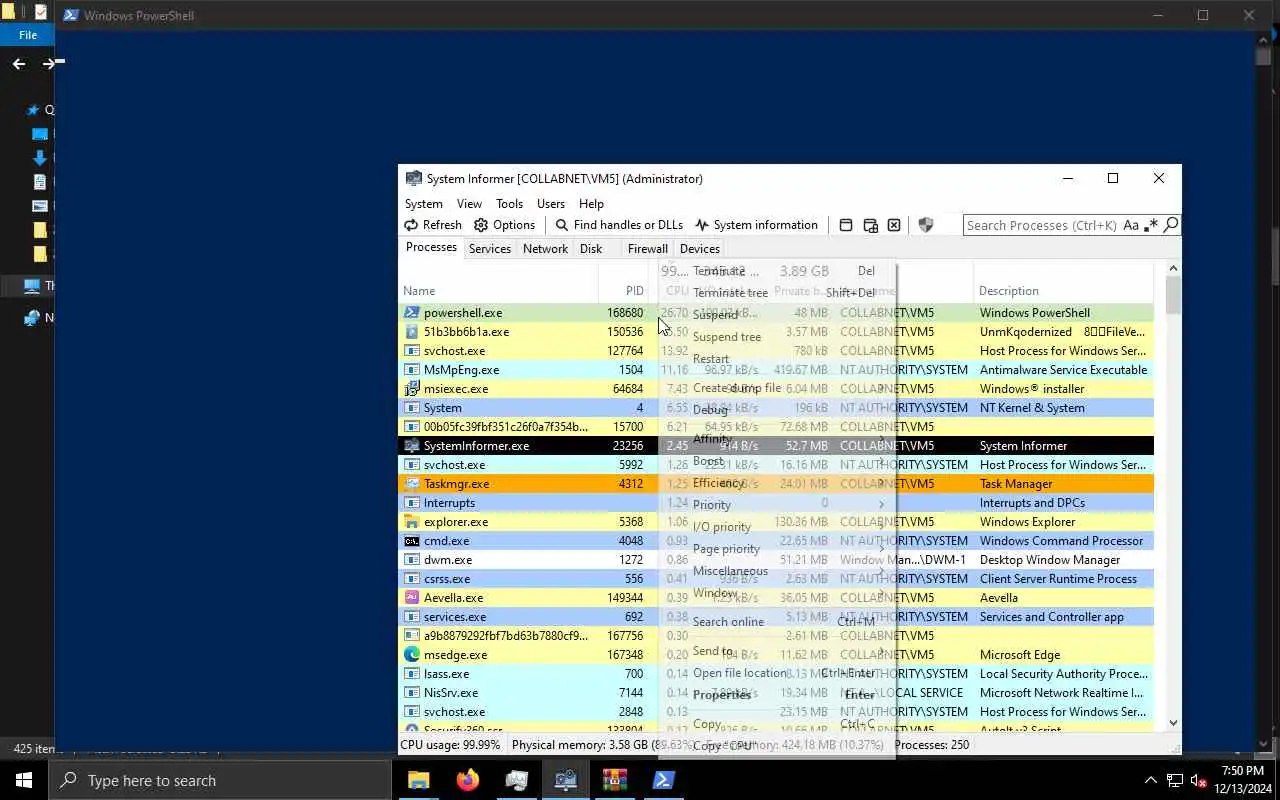The height and width of the screenshot is (800, 1280).
Task: Sort by the Name column header
Action: point(498,291)
